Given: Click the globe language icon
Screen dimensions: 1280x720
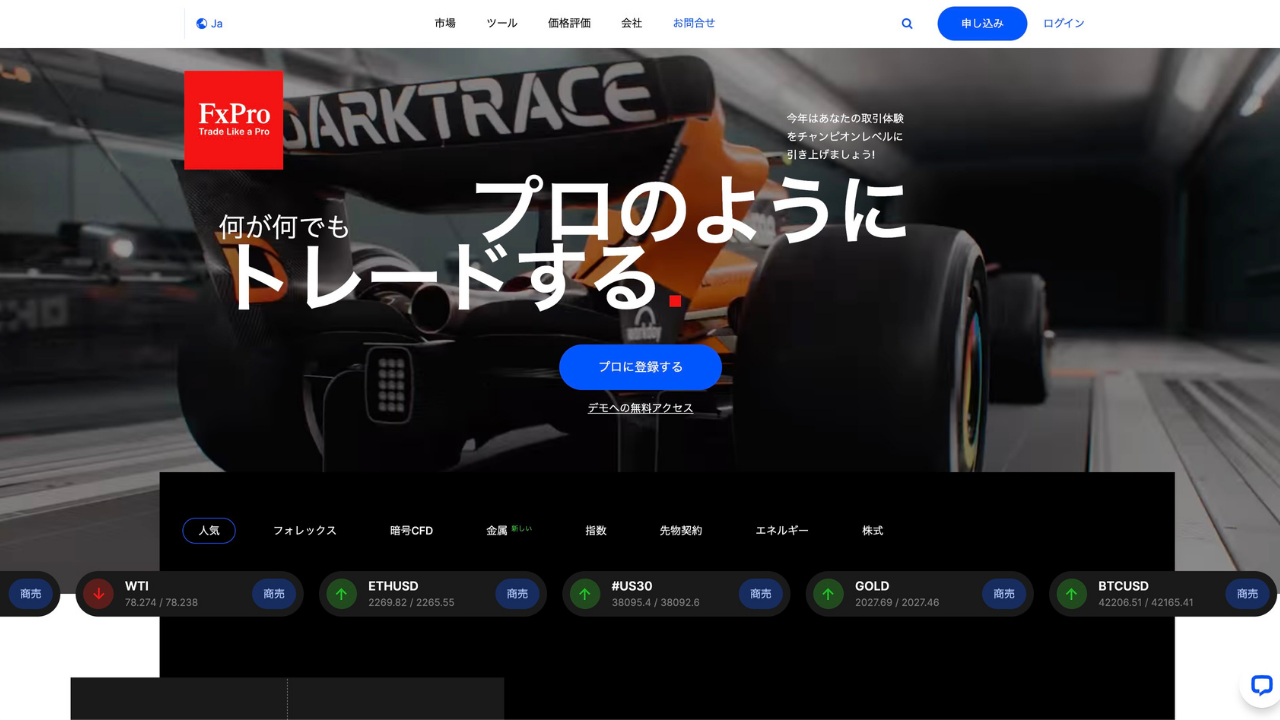Looking at the screenshot, I should [x=201, y=23].
